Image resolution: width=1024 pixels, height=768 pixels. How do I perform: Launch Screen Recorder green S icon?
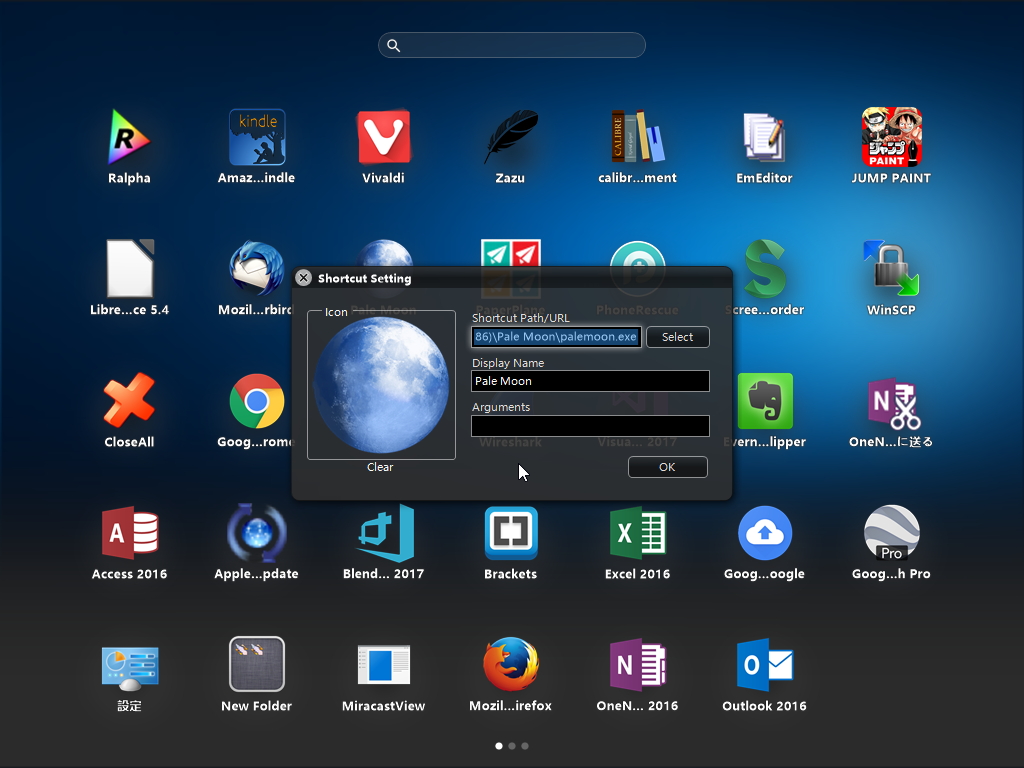coord(765,268)
